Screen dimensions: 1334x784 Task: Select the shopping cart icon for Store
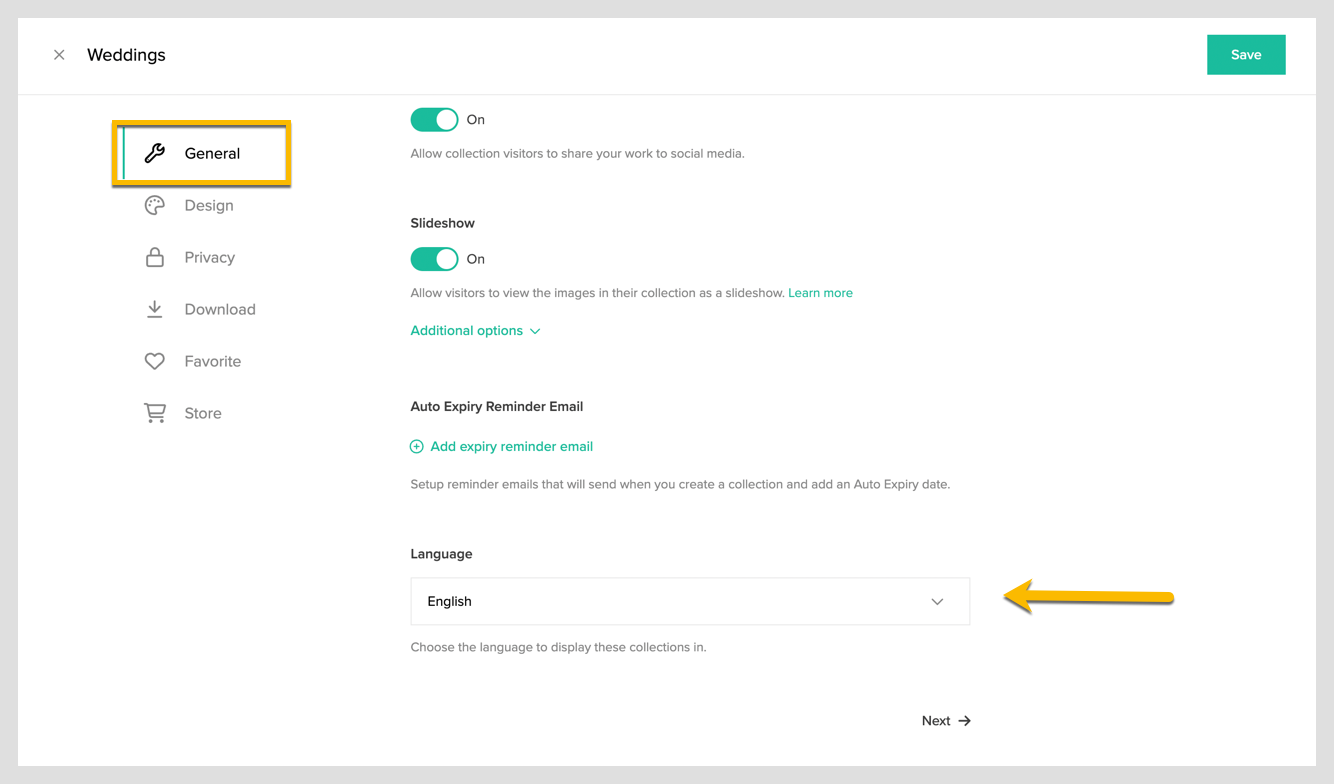(x=154, y=413)
